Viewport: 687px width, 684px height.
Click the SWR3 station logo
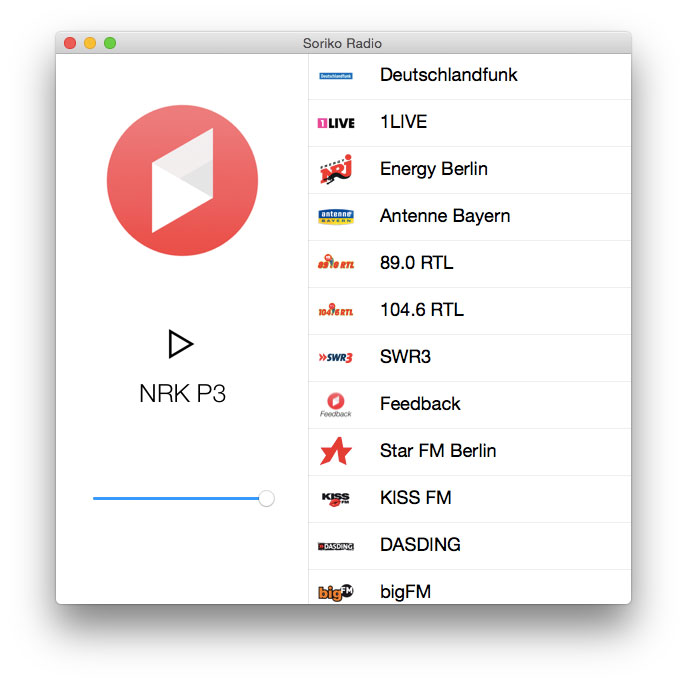coord(336,358)
